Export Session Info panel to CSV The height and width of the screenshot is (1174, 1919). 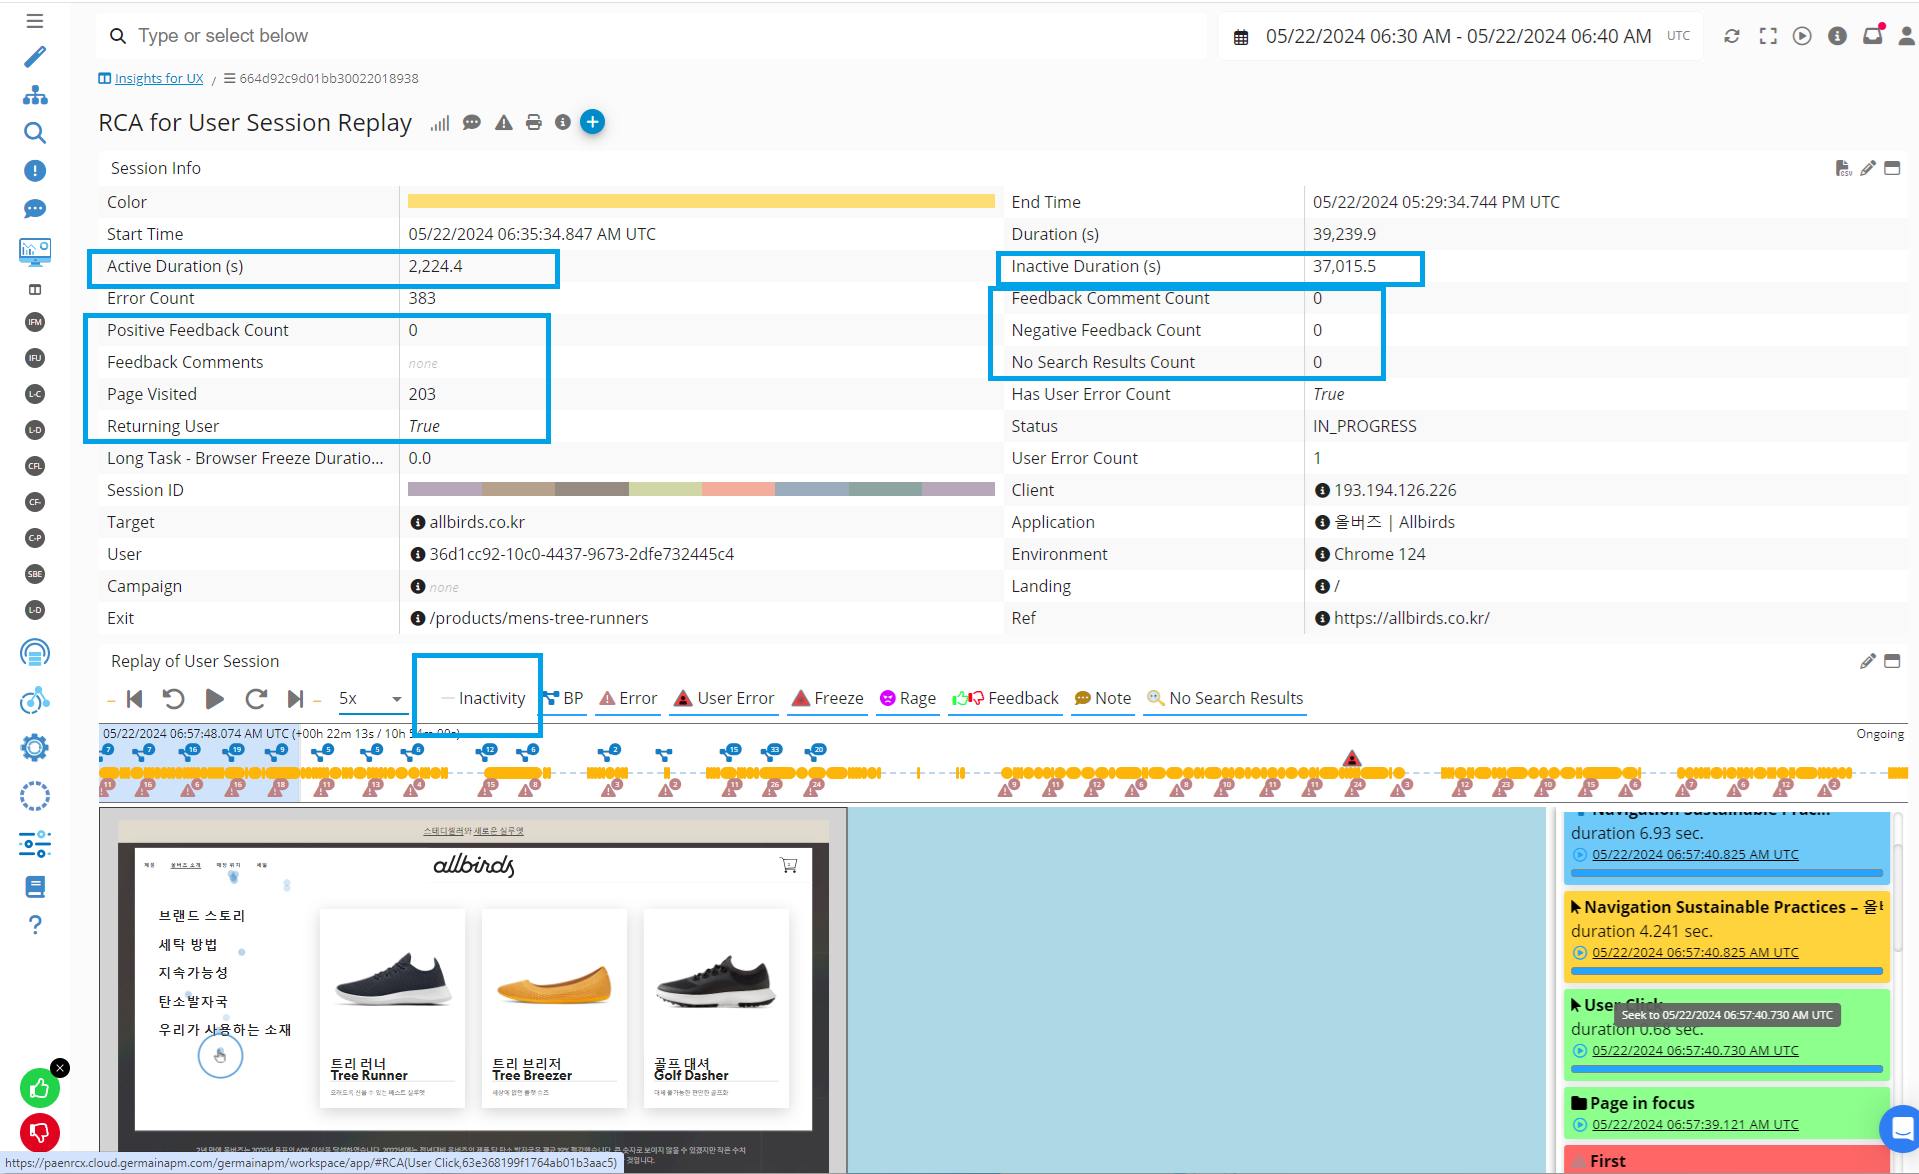click(1842, 168)
